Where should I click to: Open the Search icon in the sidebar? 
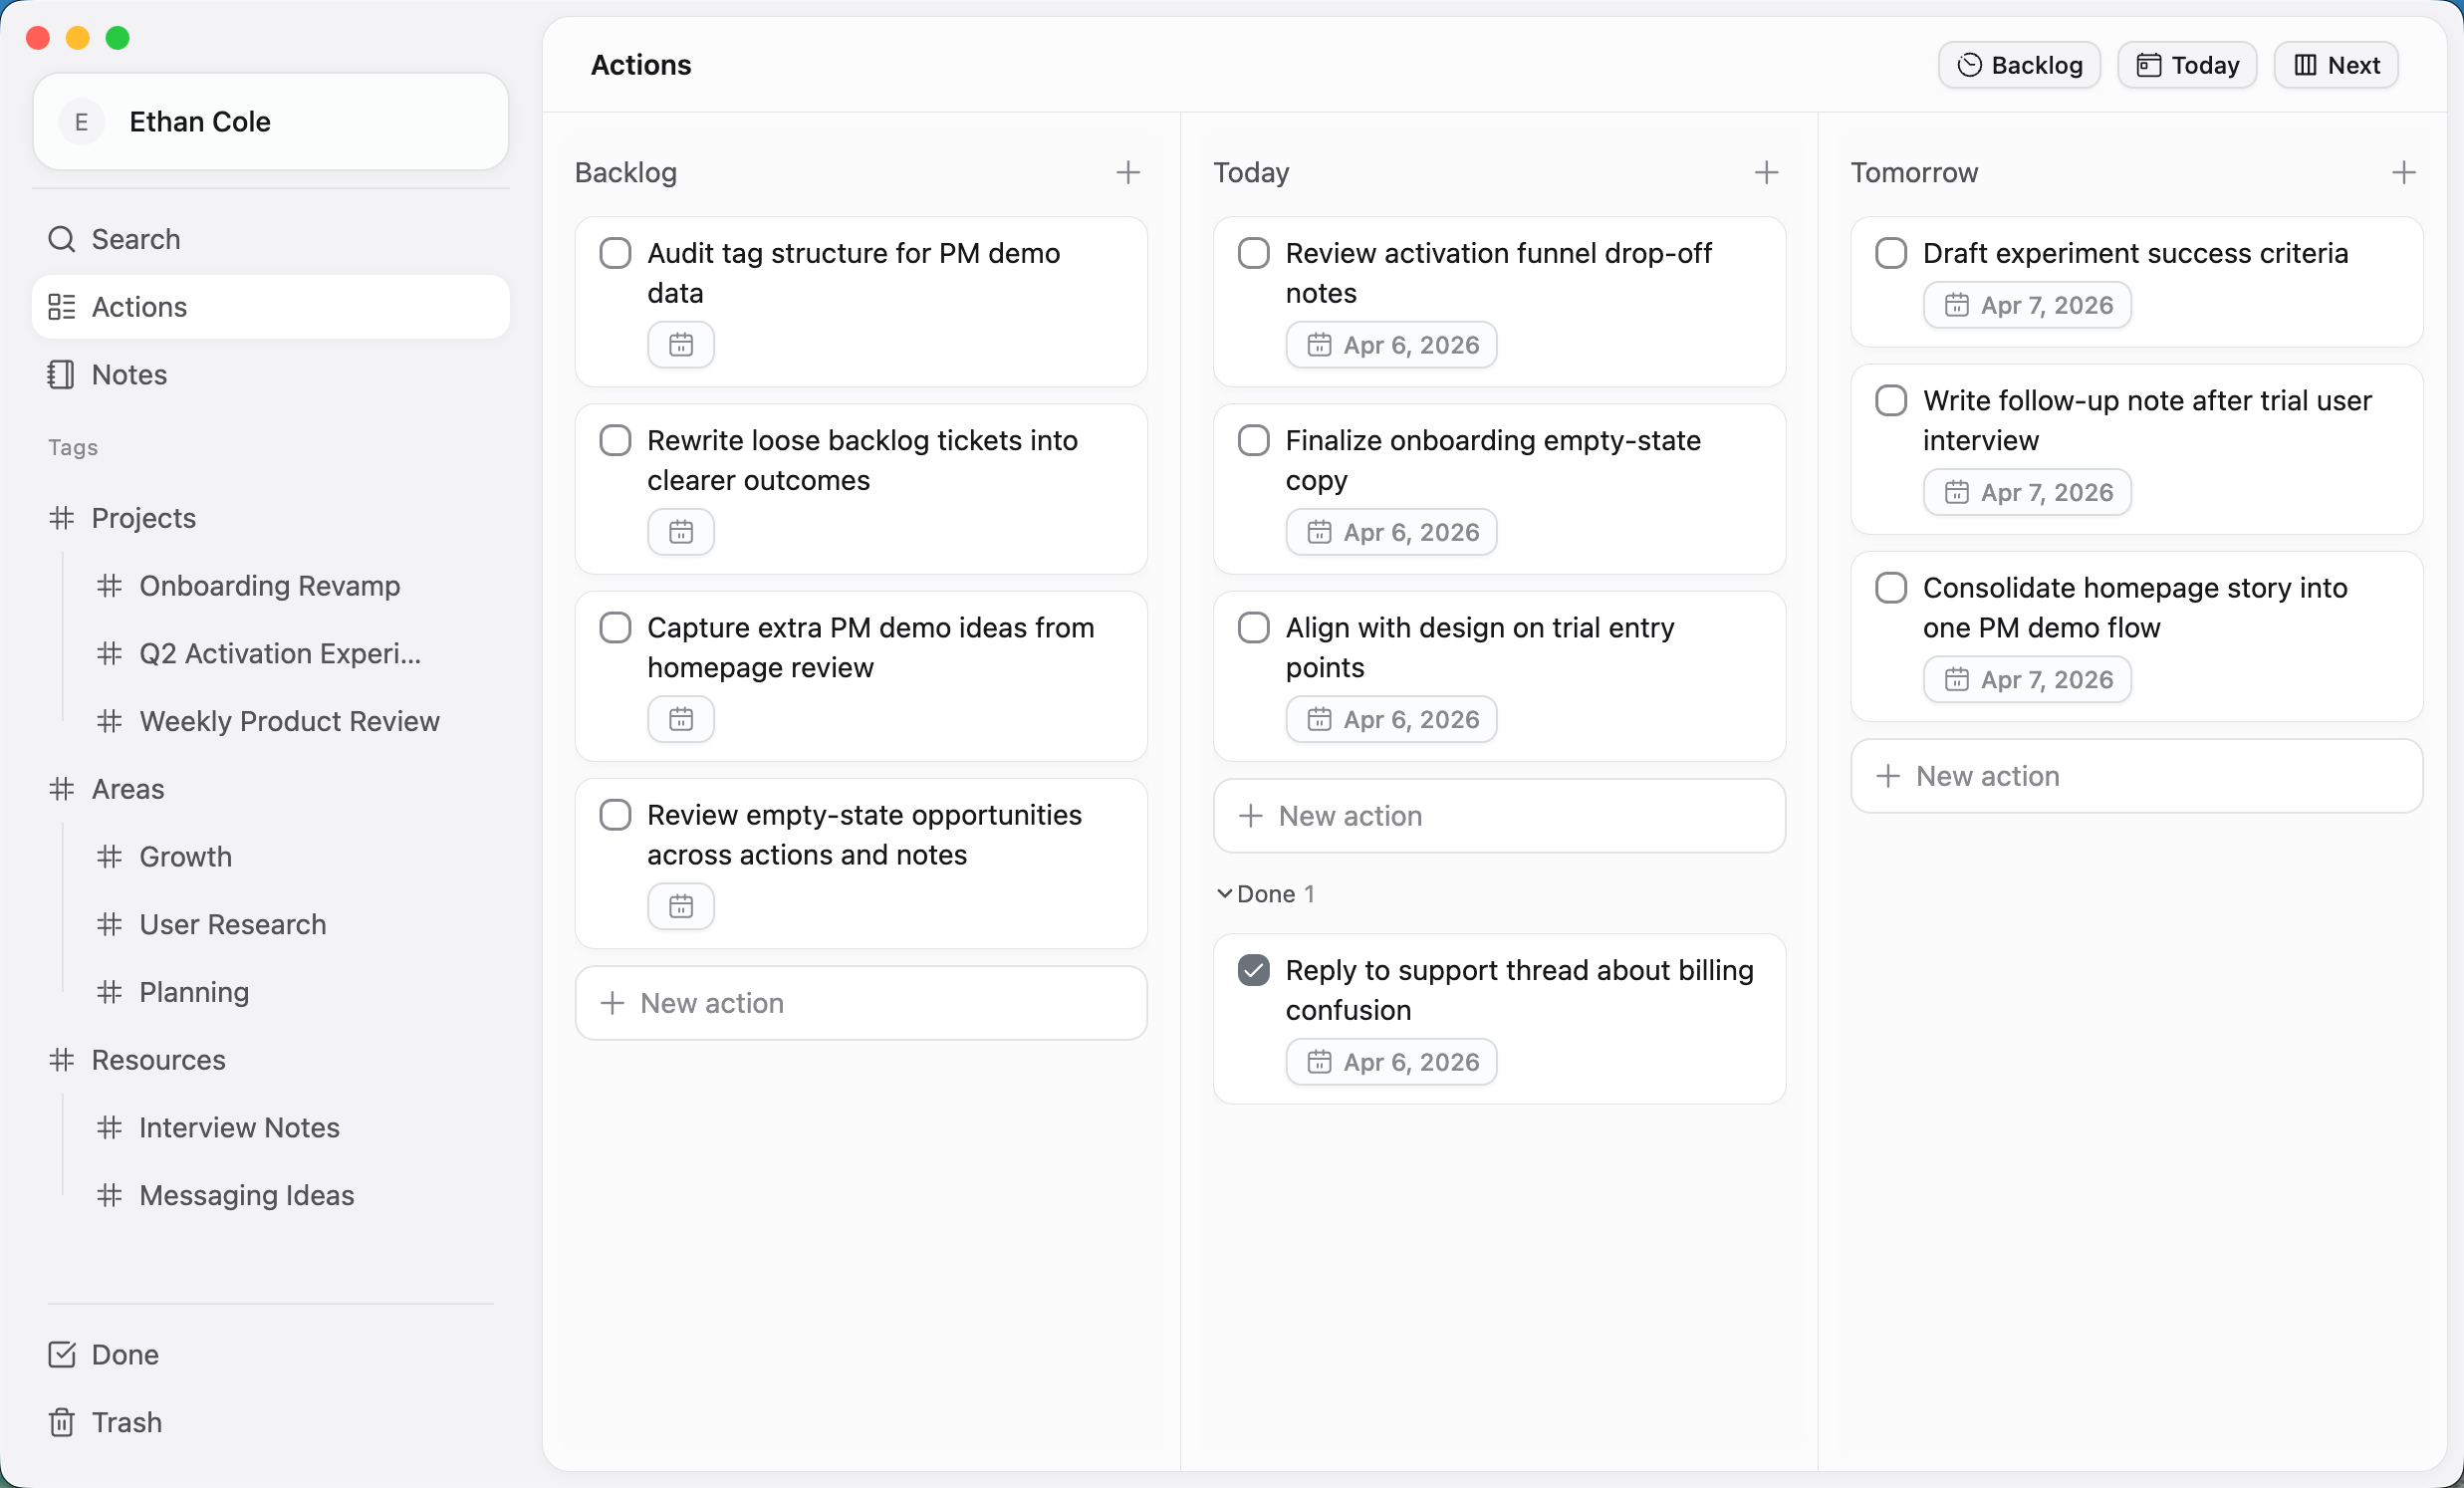pos(61,239)
